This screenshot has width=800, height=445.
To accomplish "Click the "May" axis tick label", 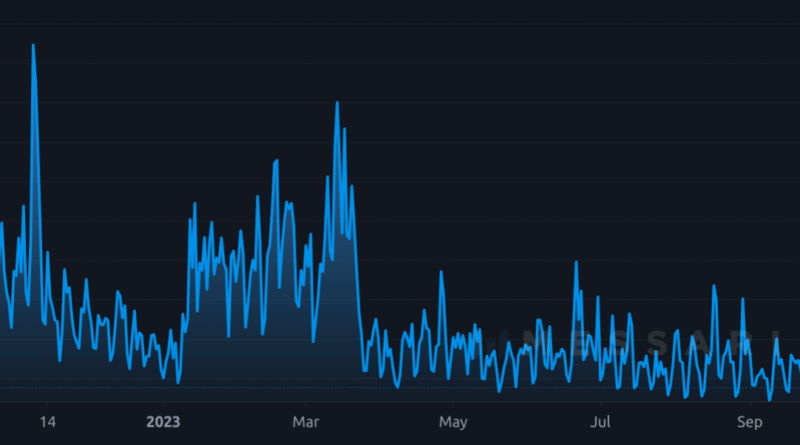I will tap(453, 421).
